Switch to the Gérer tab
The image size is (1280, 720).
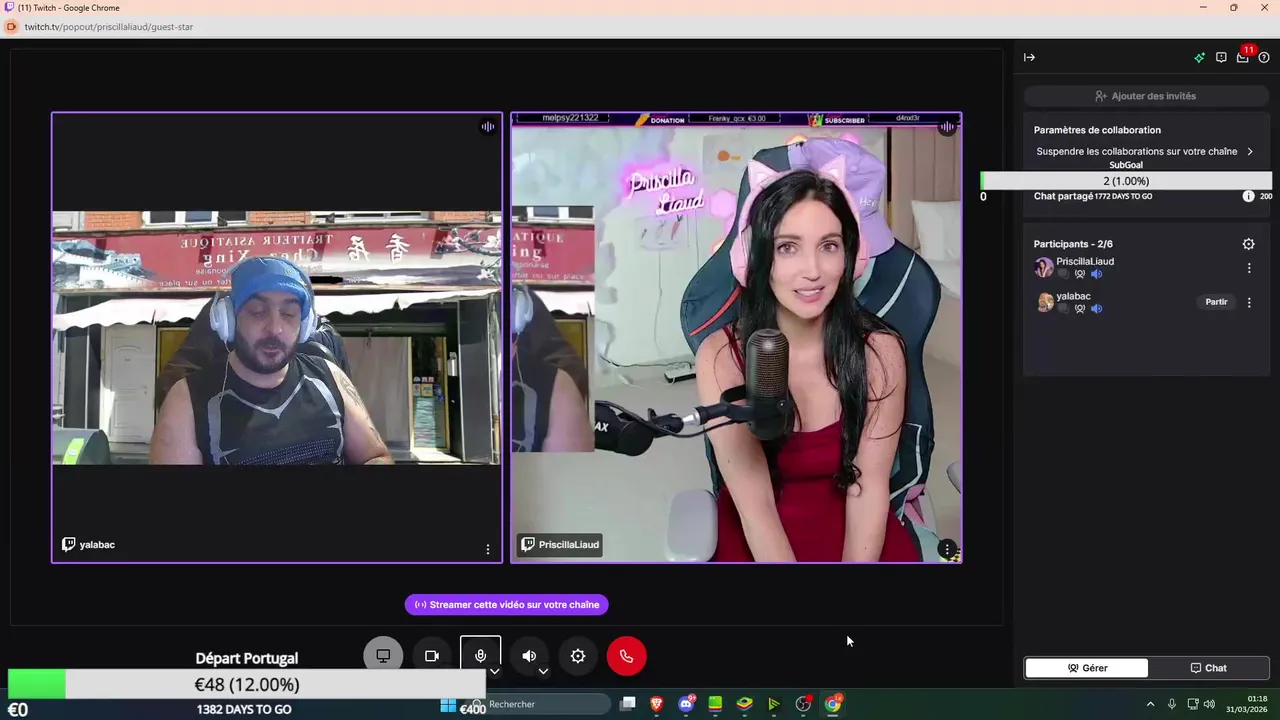pyautogui.click(x=1087, y=668)
